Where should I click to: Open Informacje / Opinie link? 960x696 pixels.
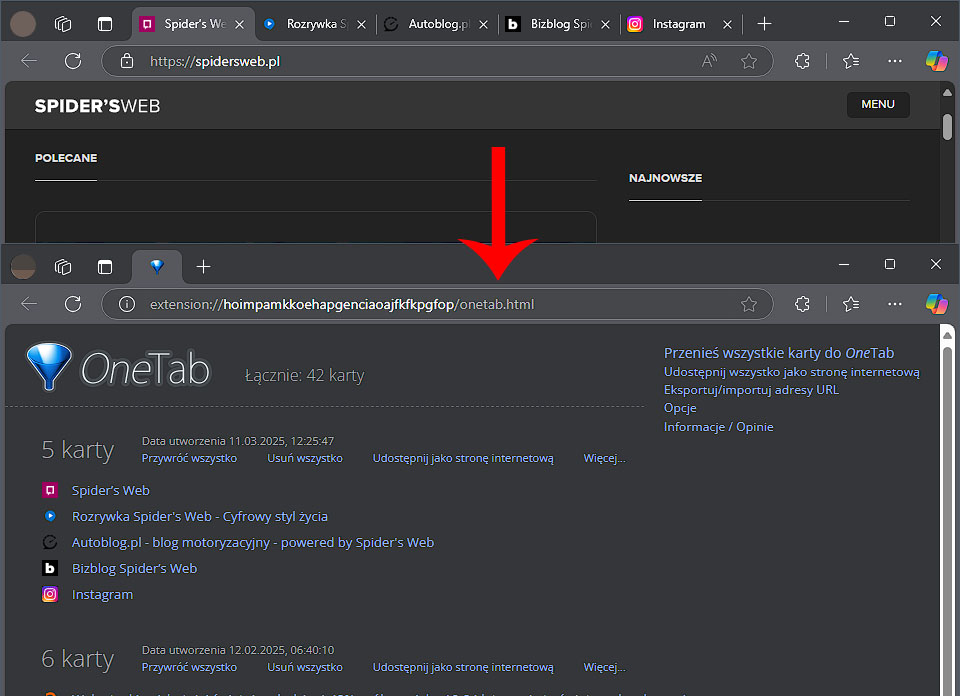[x=718, y=427]
